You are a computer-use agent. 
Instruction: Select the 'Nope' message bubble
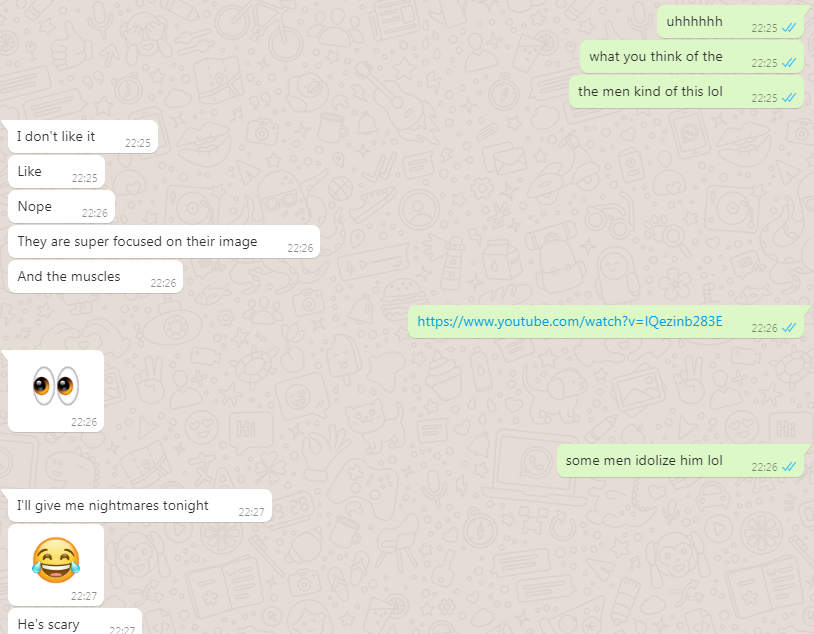pyautogui.click(x=61, y=206)
